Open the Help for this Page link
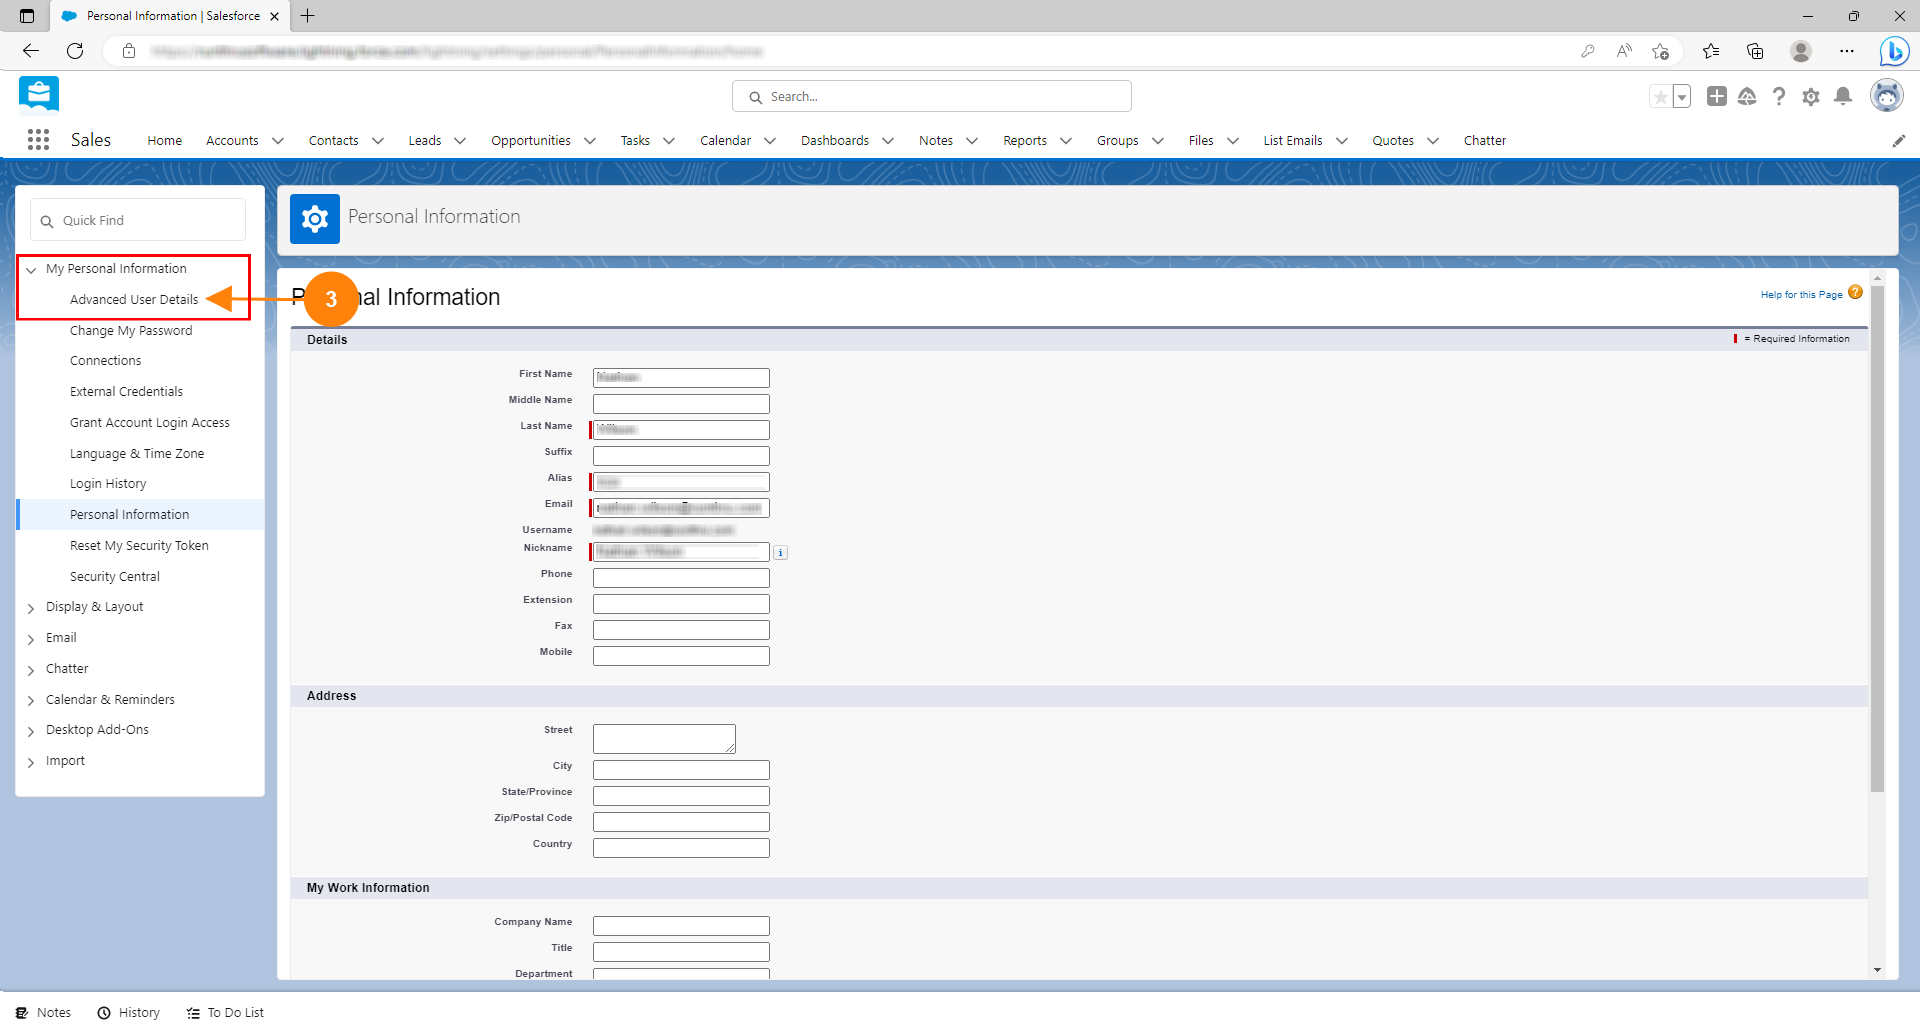 click(x=1801, y=295)
